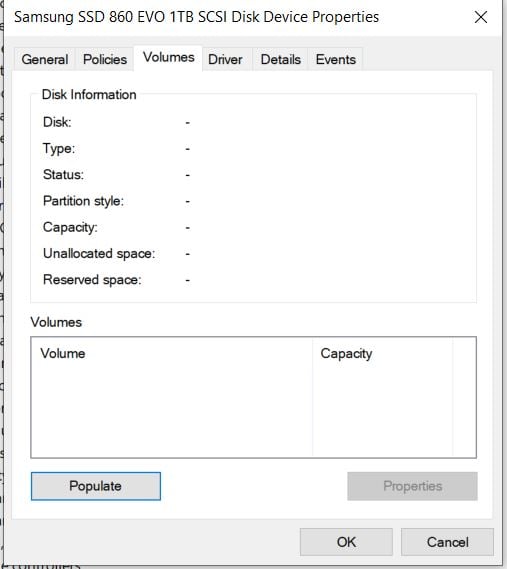
Task: View the Events tab
Action: click(x=336, y=59)
